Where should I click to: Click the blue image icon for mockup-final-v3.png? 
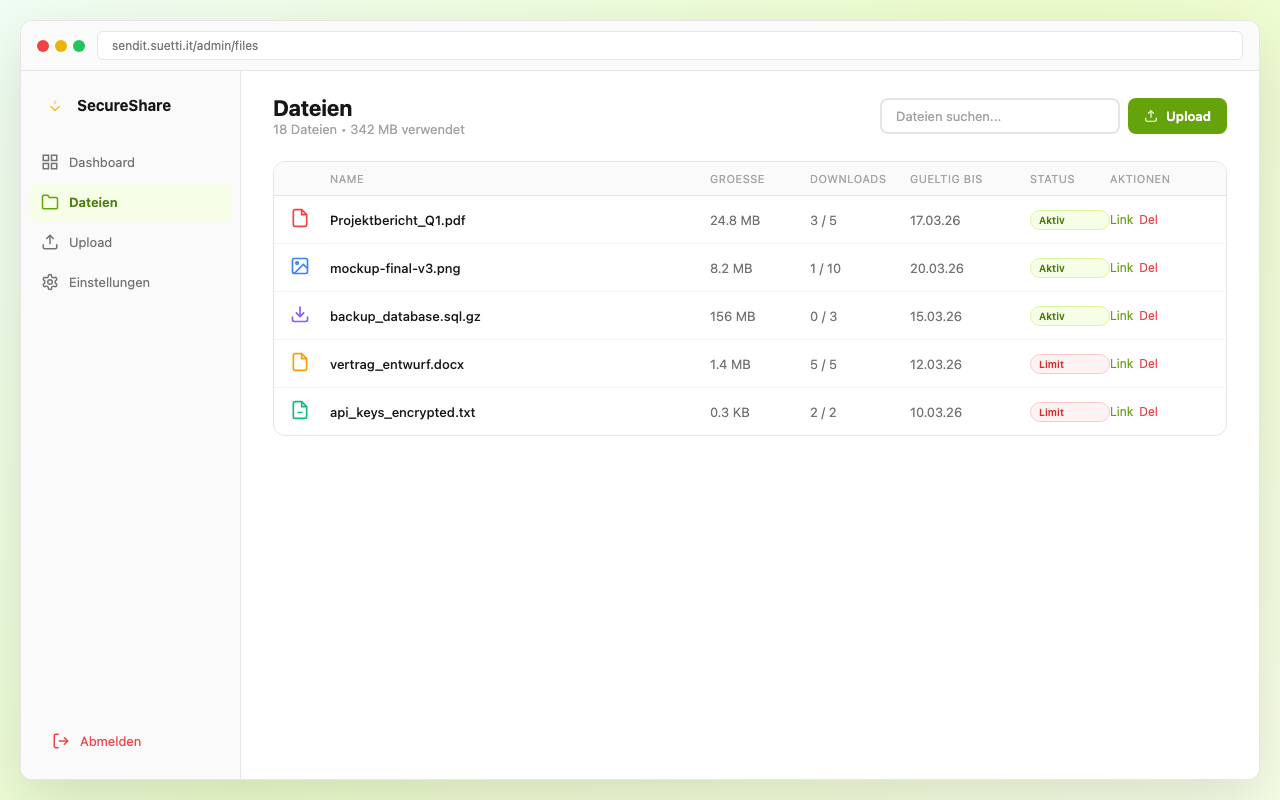coord(300,267)
